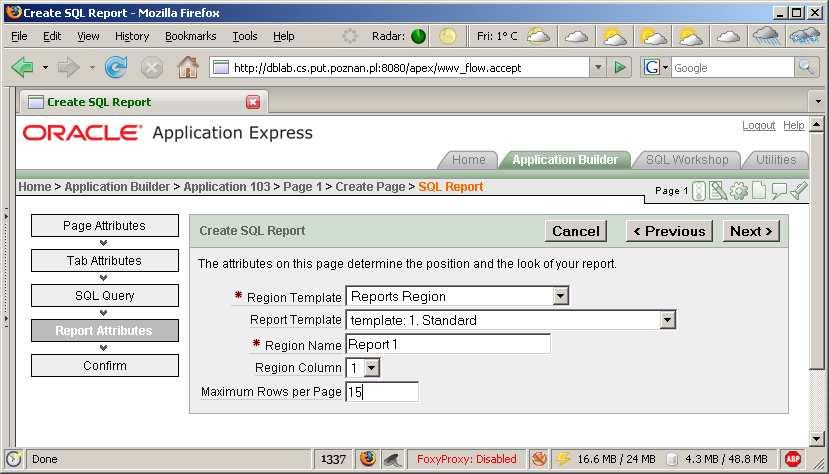Open the tab list dropdown arrow
The image size is (829, 474).
818,101
